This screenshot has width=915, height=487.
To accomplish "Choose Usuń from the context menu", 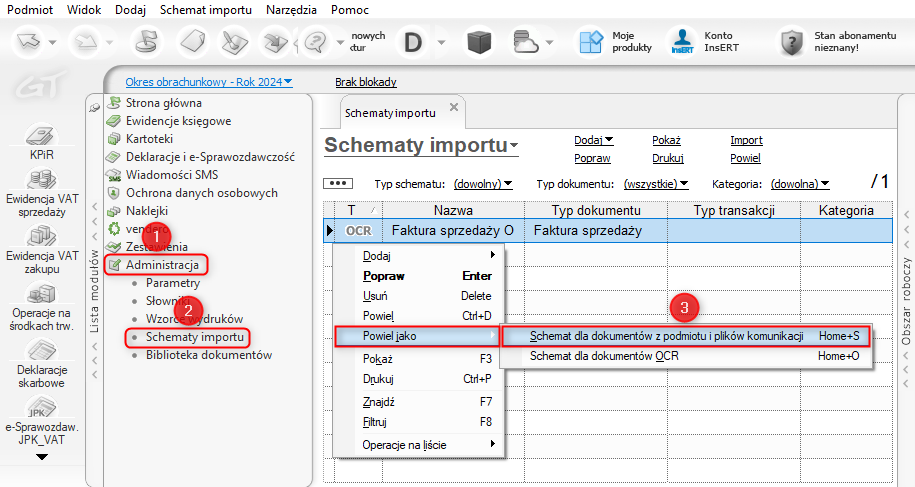I will [375, 296].
